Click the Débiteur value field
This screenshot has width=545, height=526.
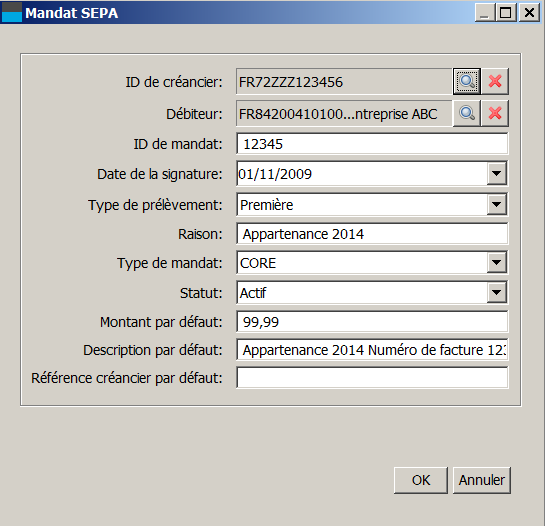[344, 114]
